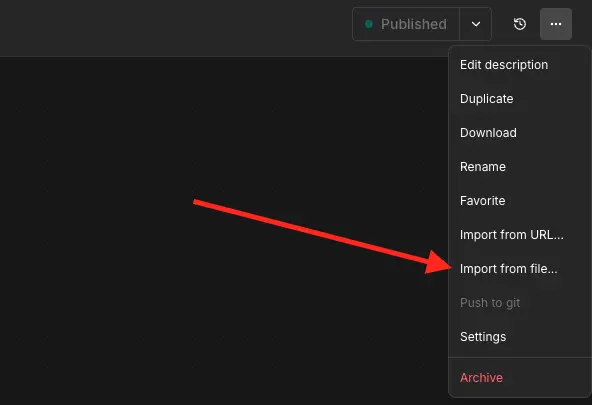Choose Archive at the menu bottom
This screenshot has height=405, width=592.
coord(519,378)
